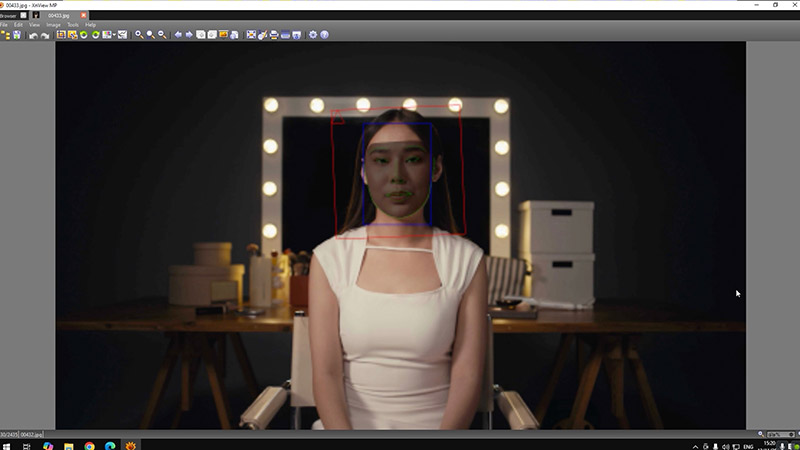Go to the previous image
The width and height of the screenshot is (800, 450).
click(x=178, y=35)
